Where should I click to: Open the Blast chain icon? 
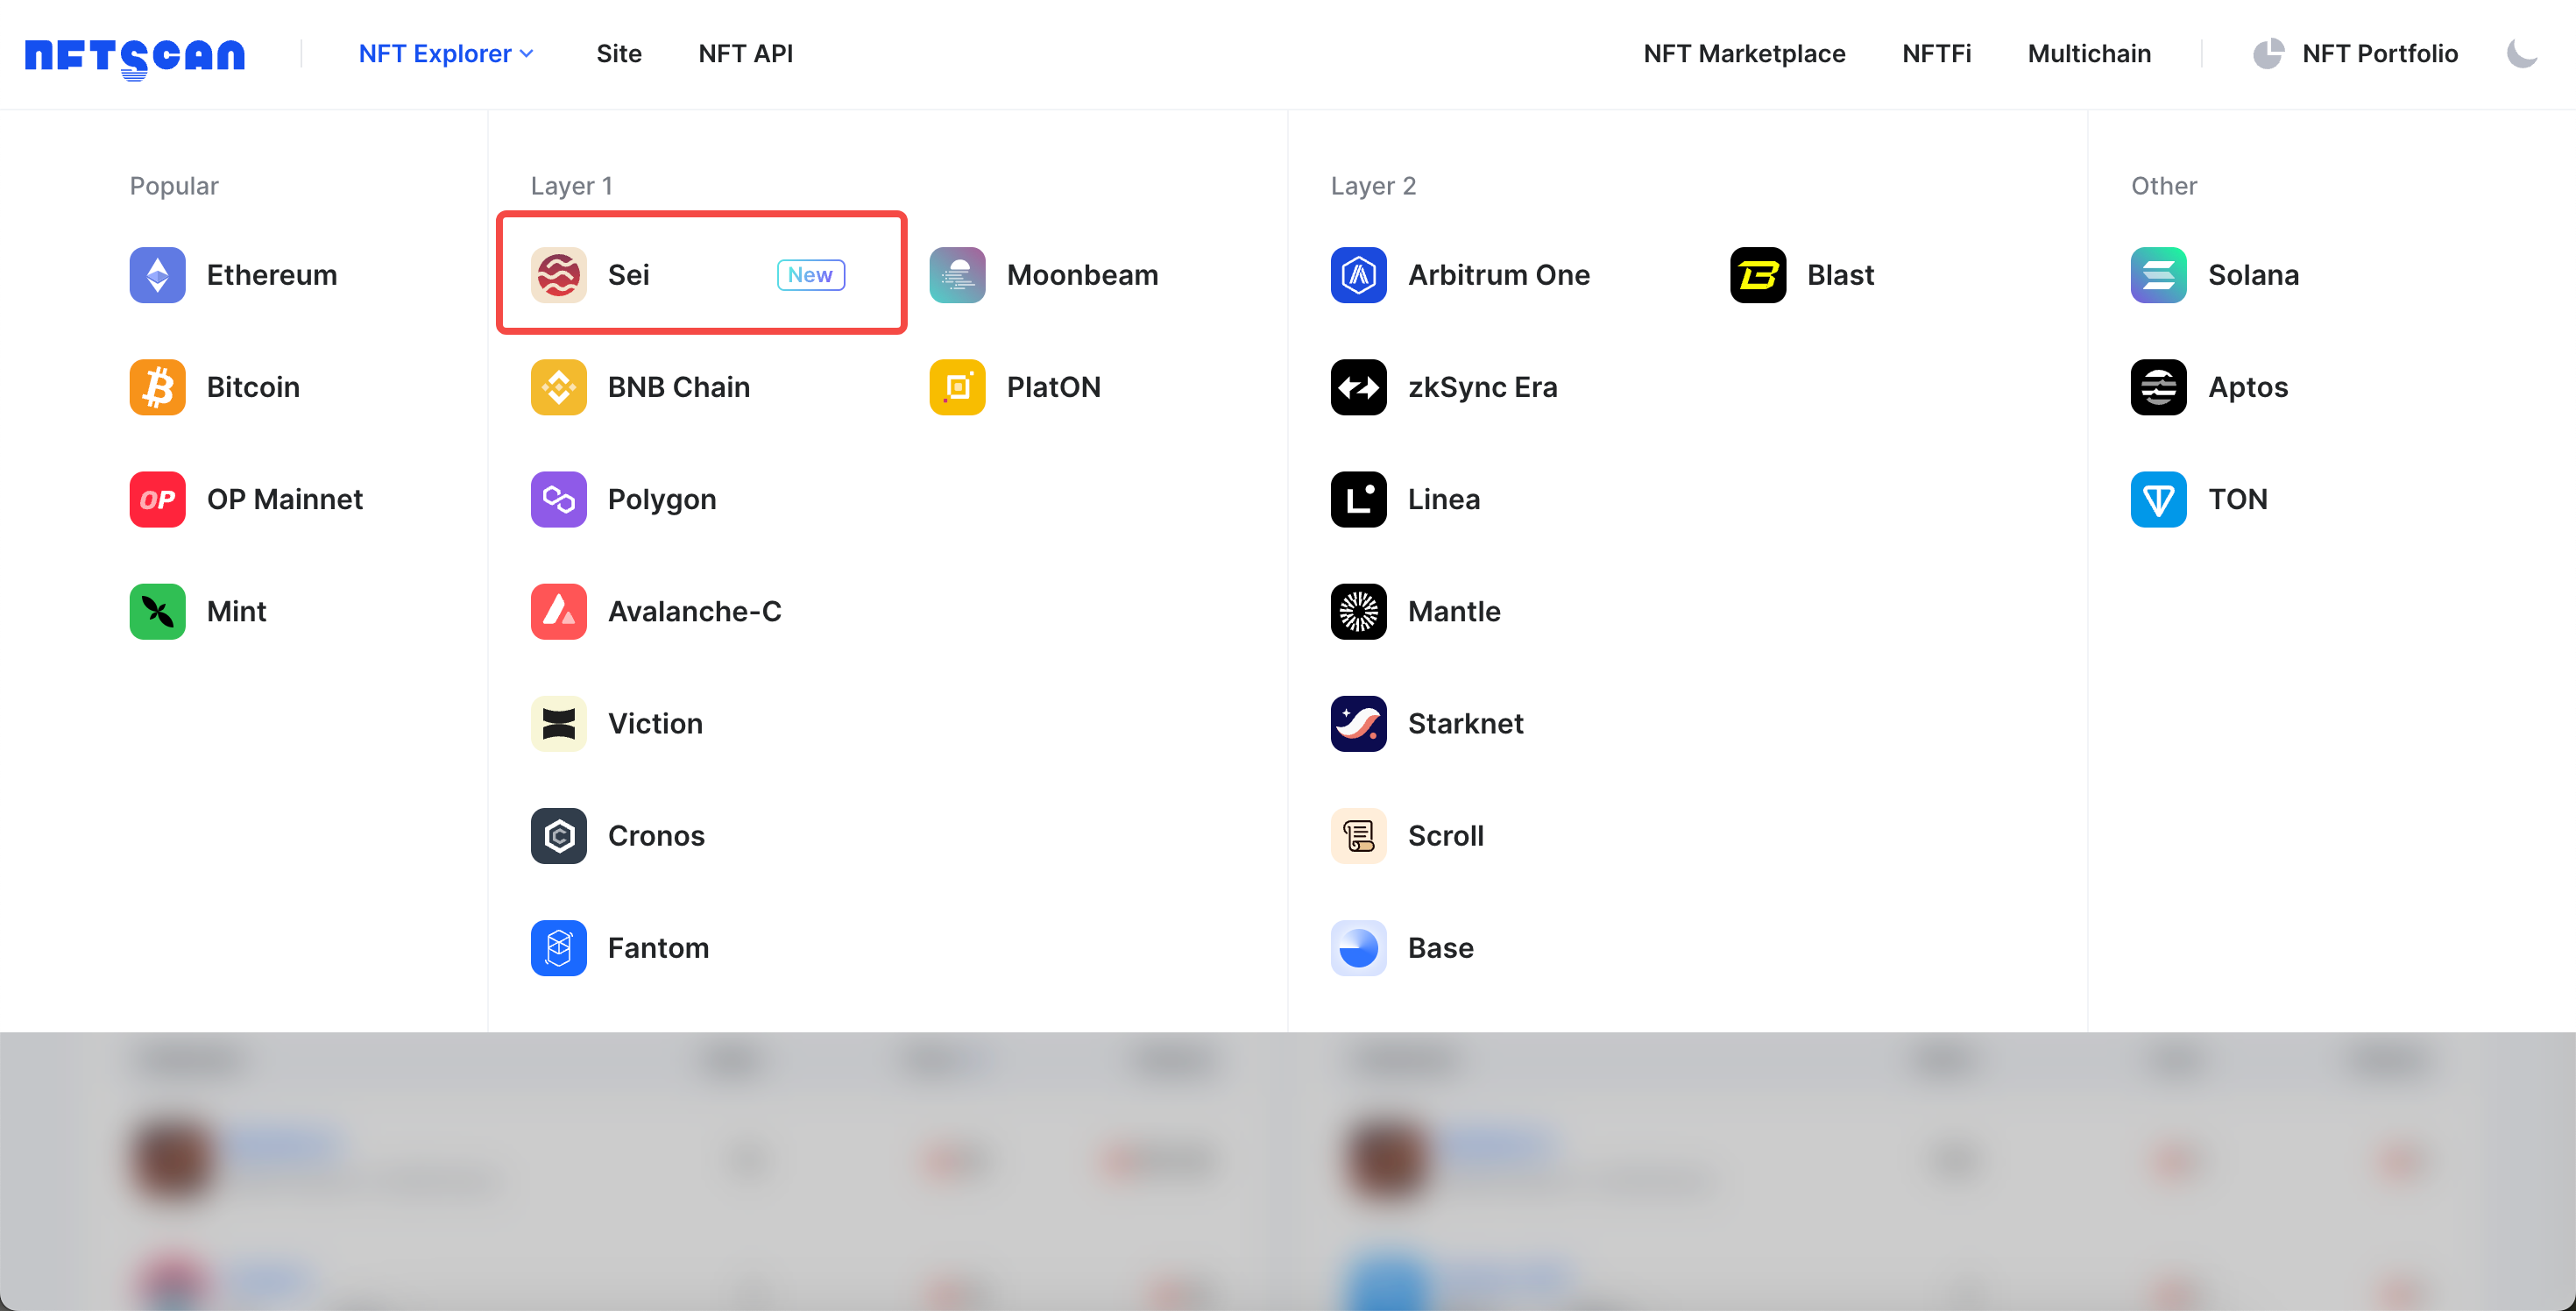(x=1757, y=275)
